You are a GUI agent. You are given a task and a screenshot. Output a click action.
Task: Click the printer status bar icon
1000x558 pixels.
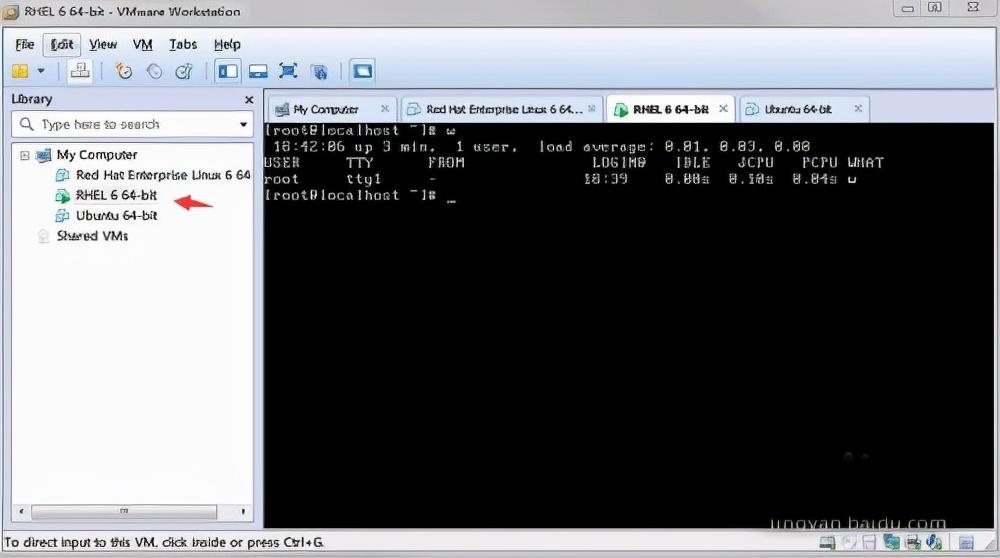tap(913, 543)
